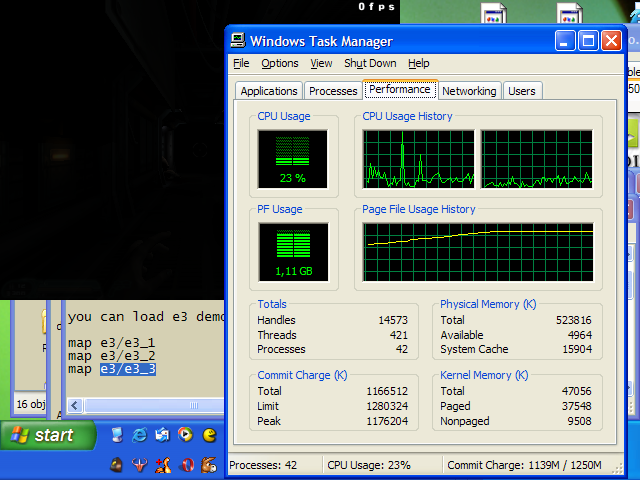Click the Available value 4964

(x=580, y=335)
